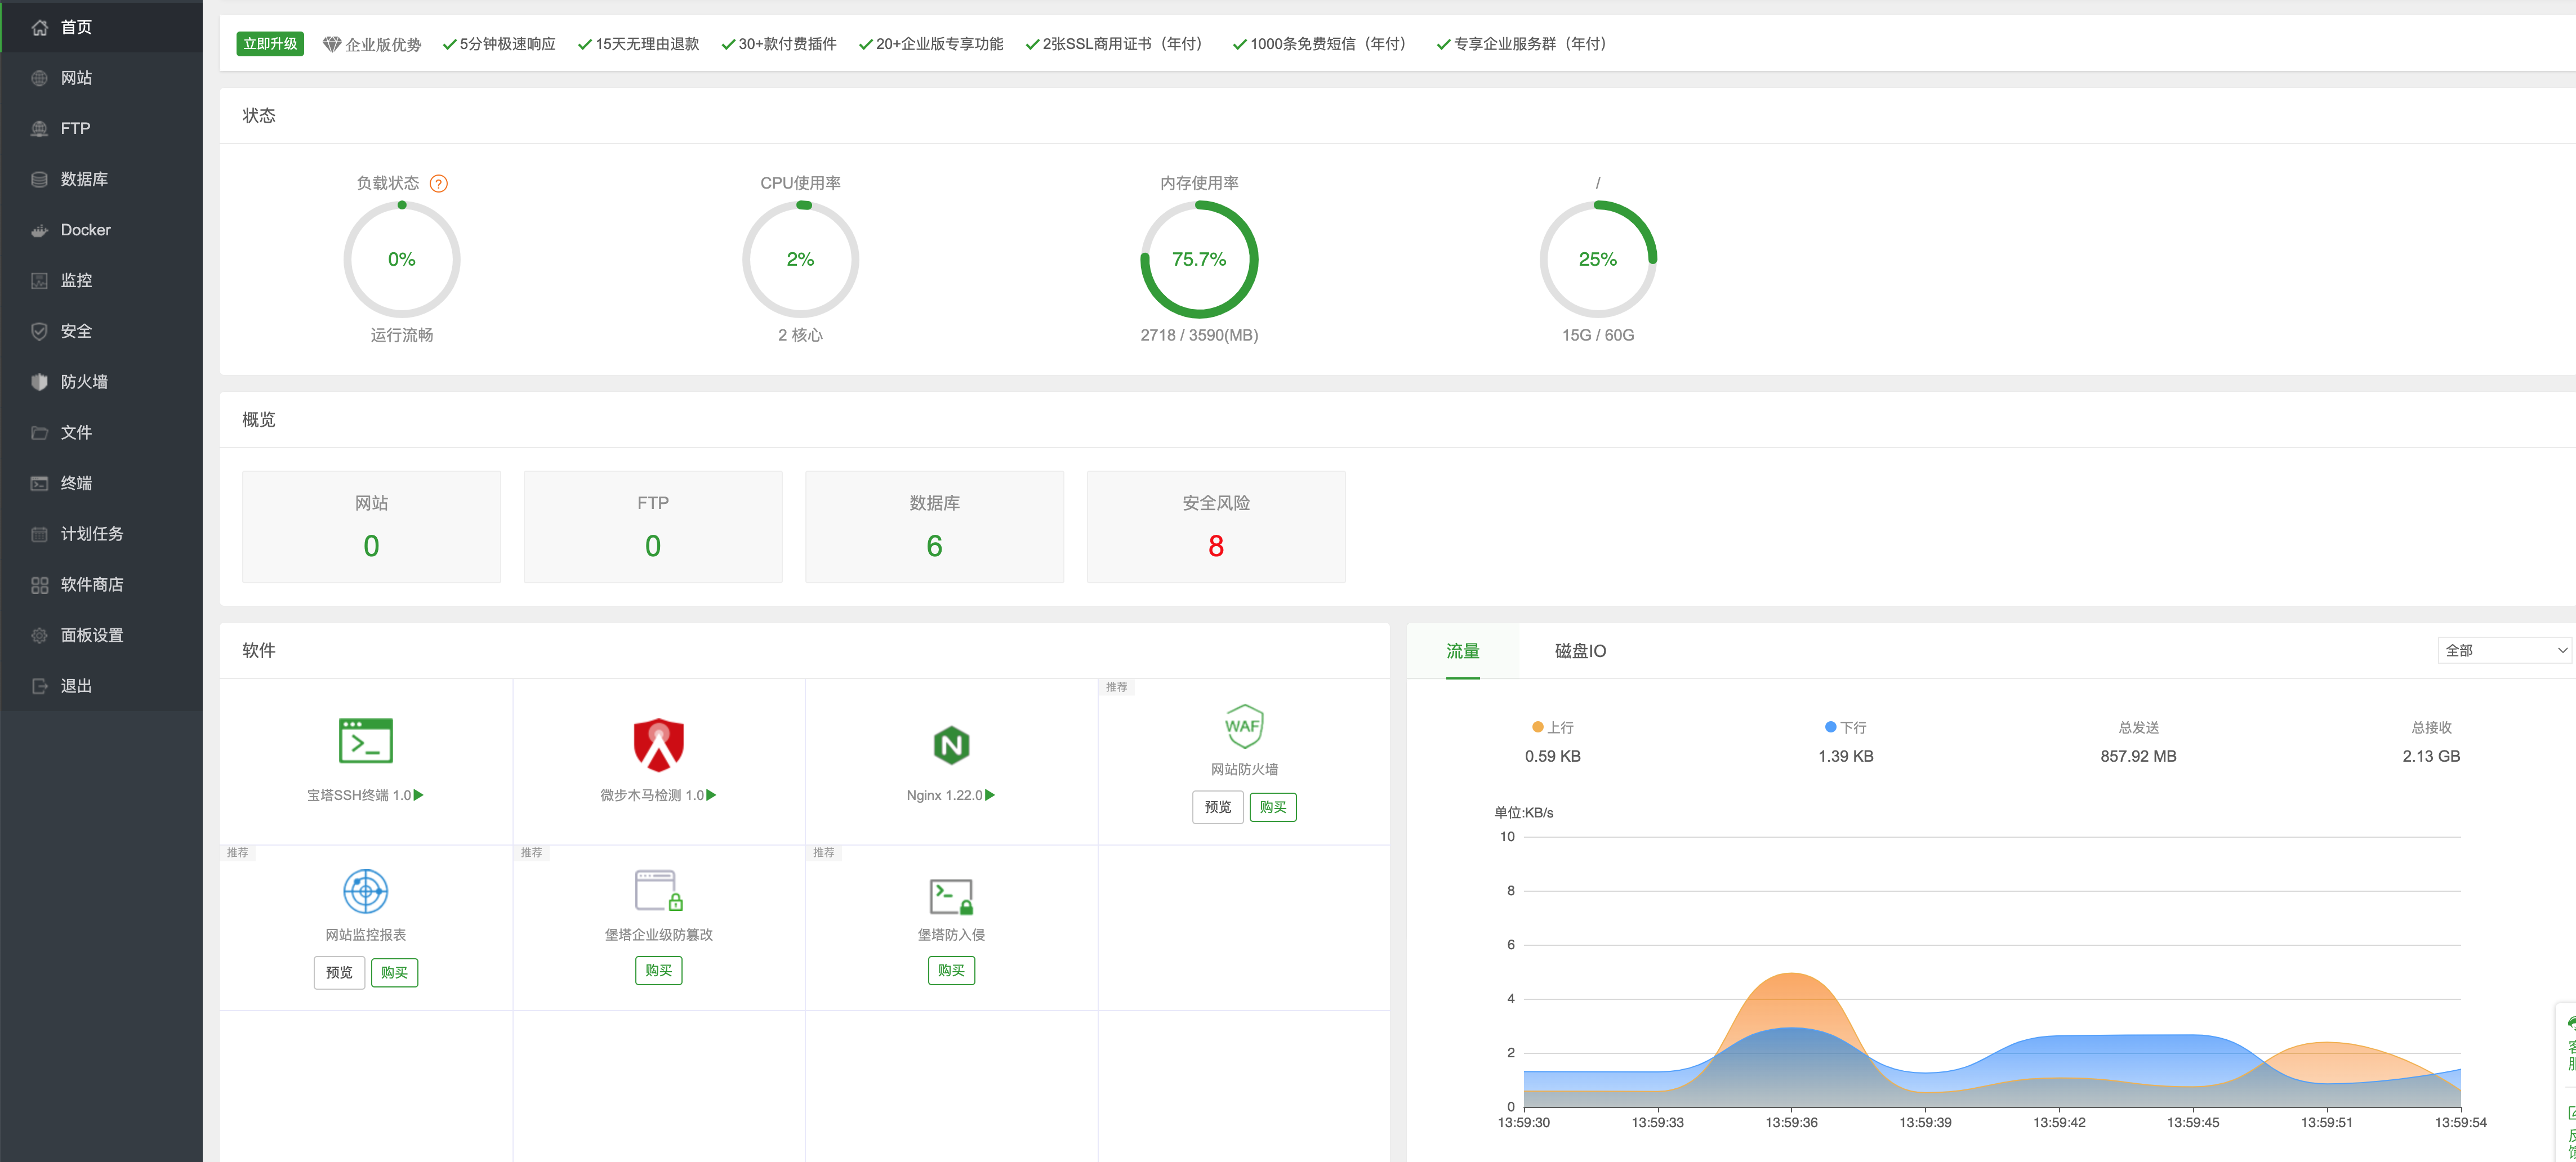This screenshot has width=2576, height=1162.
Task: Click the website monitoring report target icon
Action: 365,890
